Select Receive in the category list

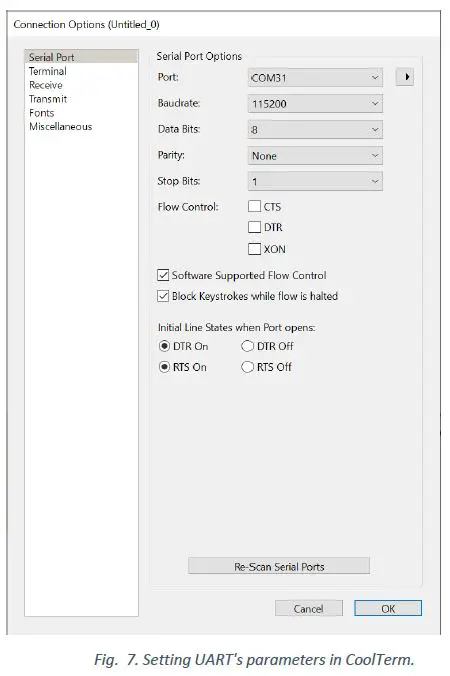tap(46, 85)
